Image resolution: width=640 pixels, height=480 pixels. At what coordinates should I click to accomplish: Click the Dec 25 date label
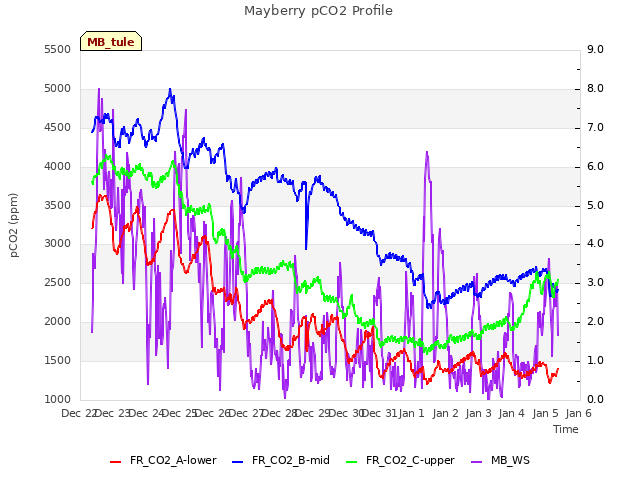pos(180,413)
